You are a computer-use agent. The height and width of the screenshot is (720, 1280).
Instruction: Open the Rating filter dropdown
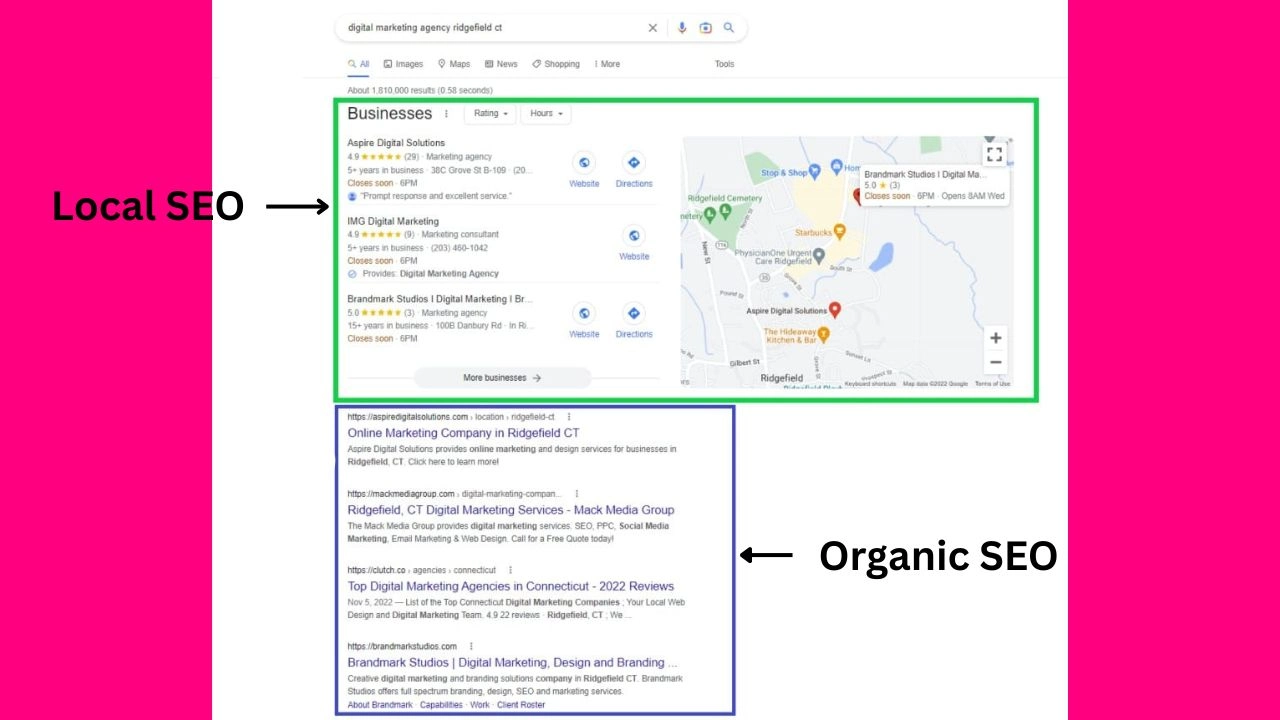491,114
